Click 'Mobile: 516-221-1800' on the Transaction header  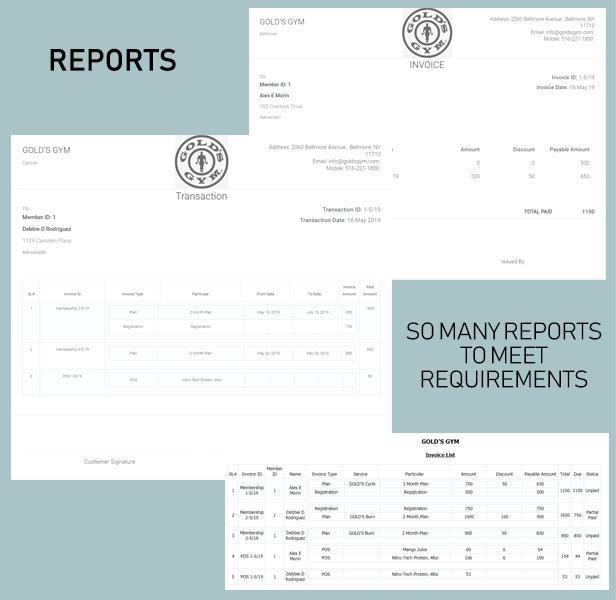[x=352, y=168]
